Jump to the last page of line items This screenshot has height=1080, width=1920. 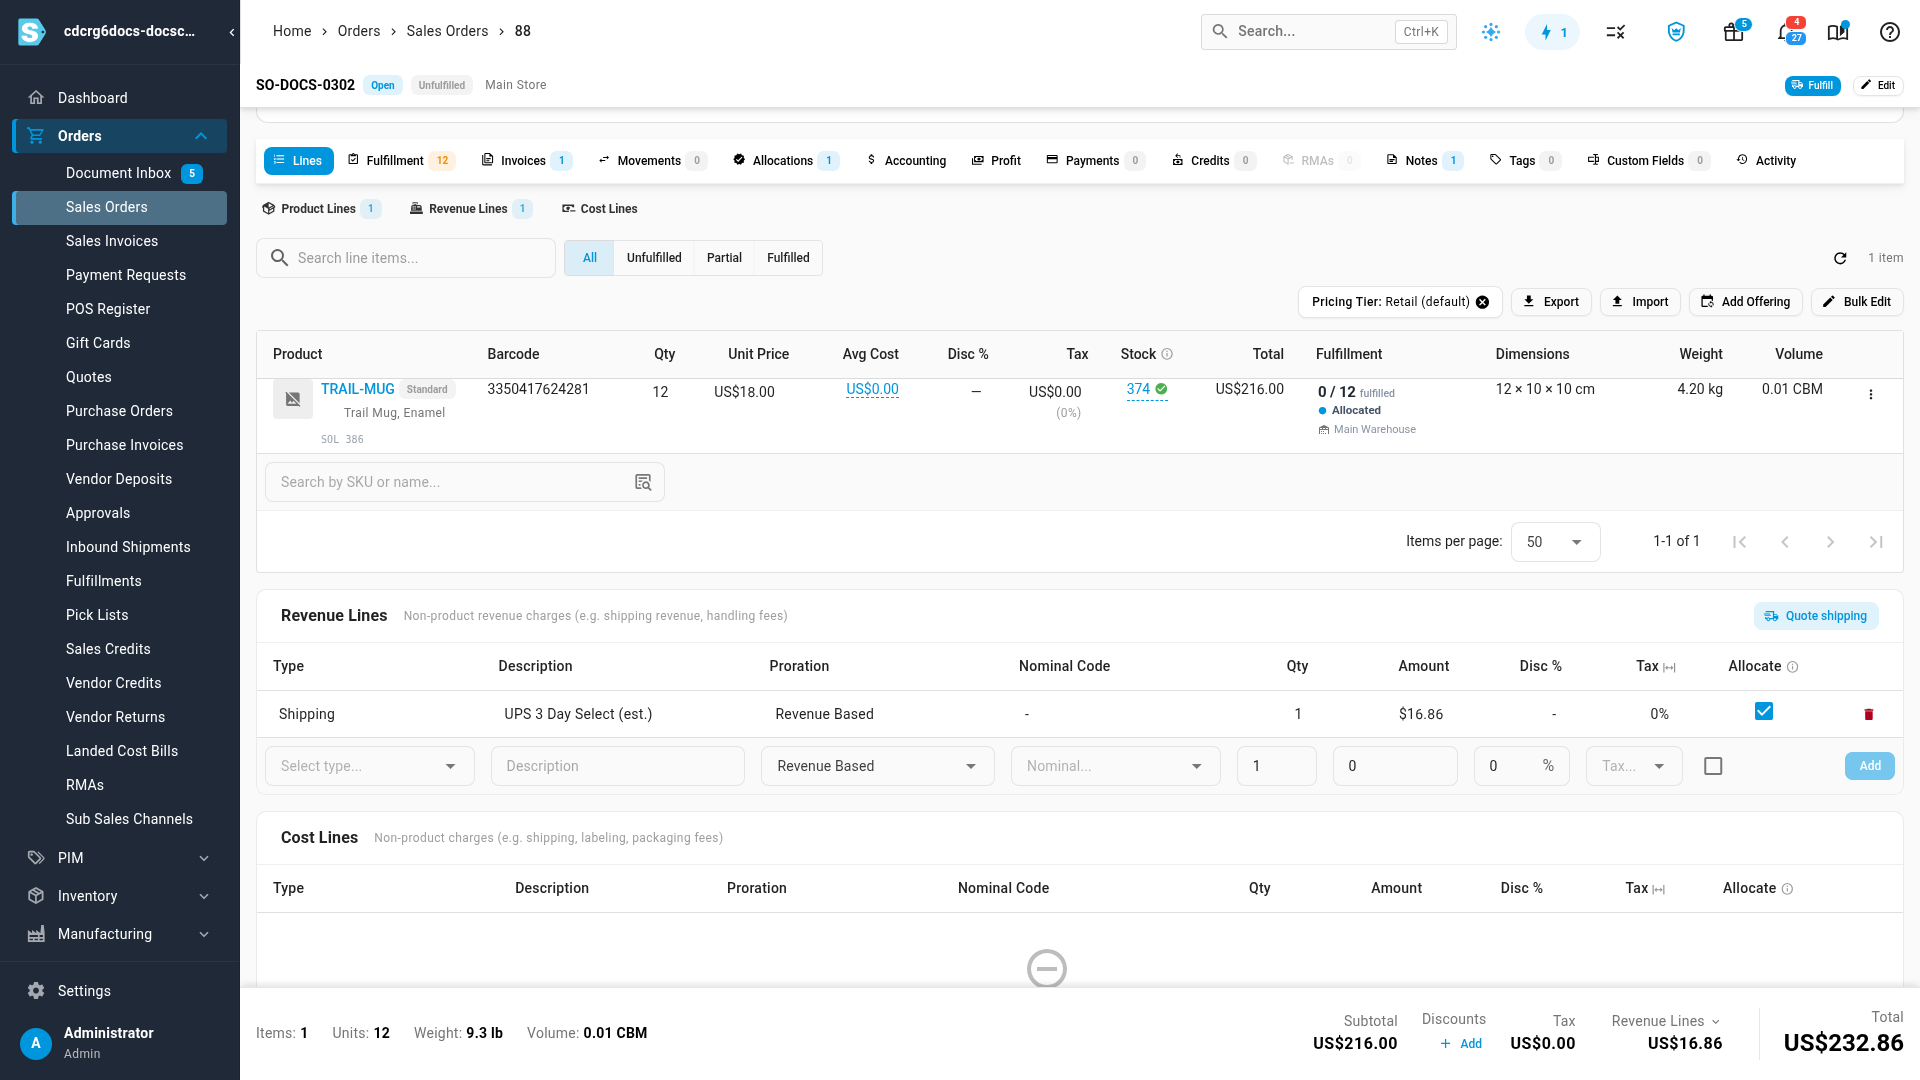(1876, 542)
